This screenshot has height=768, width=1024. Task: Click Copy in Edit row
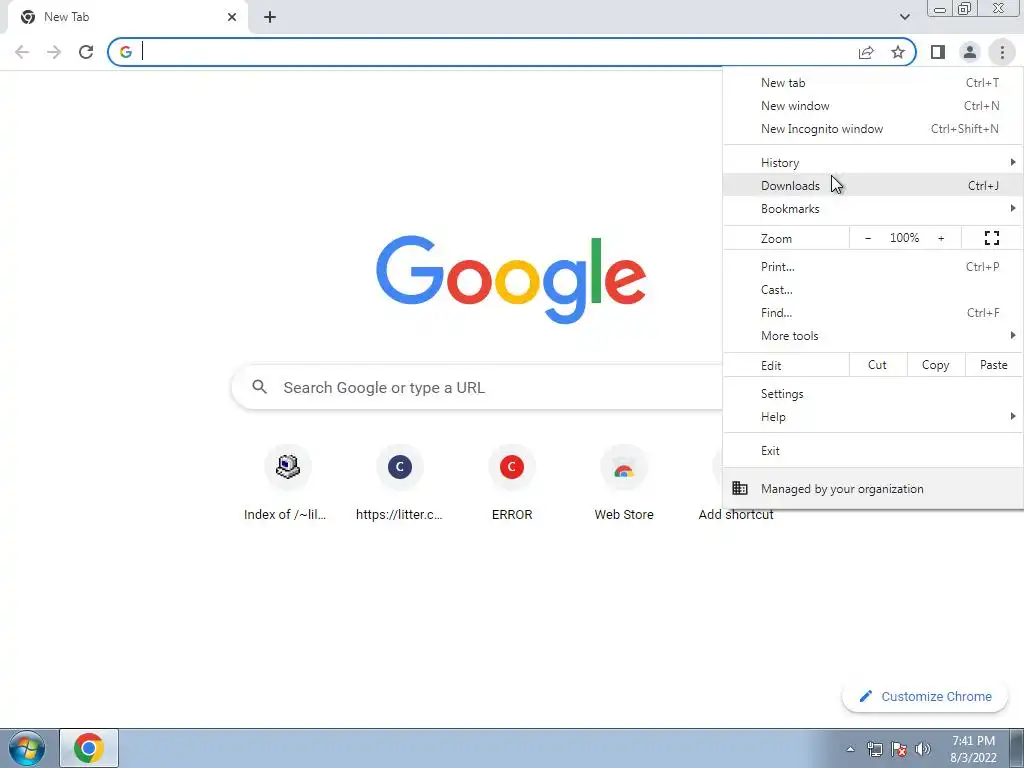[936, 365]
